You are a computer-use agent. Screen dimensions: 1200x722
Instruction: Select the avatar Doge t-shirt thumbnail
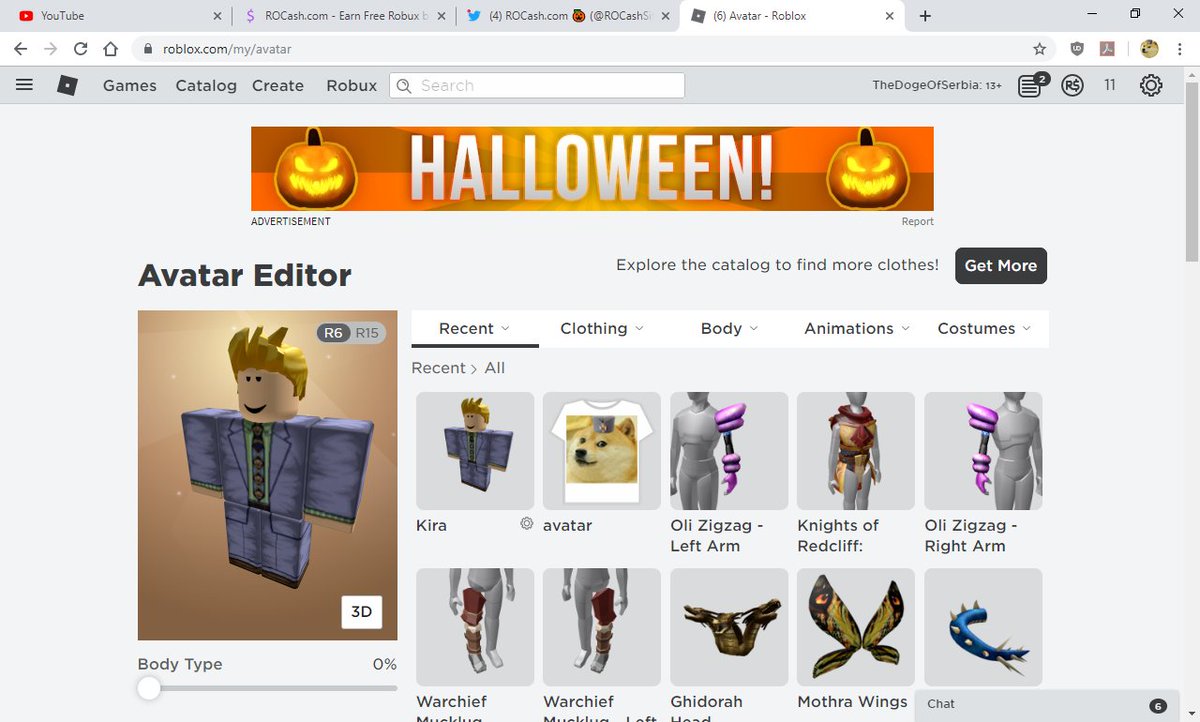point(602,451)
